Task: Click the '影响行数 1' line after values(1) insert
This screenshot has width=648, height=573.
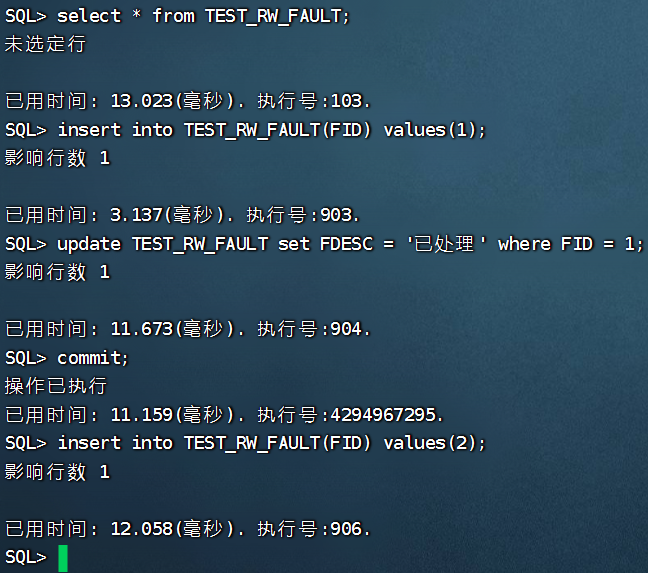Action: point(57,158)
